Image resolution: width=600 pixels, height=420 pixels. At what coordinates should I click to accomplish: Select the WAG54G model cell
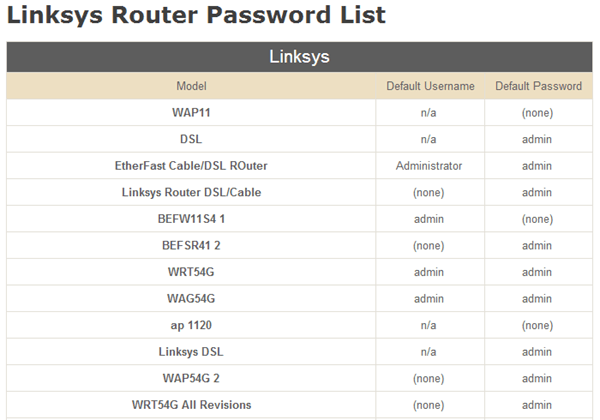click(x=191, y=298)
